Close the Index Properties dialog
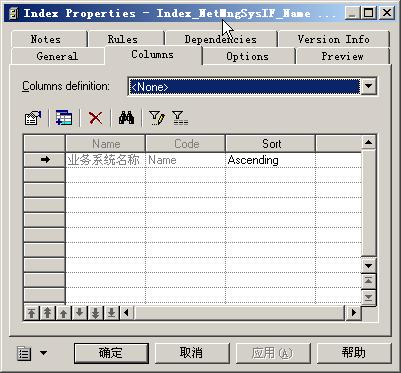This screenshot has height=373, width=401. (387, 13)
